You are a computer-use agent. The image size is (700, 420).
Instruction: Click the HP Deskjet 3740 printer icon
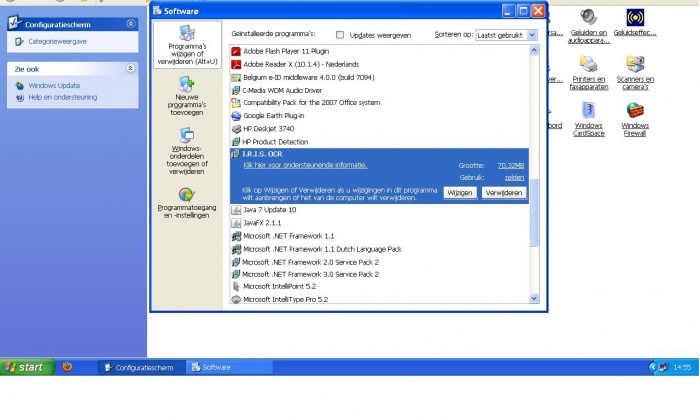(x=236, y=129)
